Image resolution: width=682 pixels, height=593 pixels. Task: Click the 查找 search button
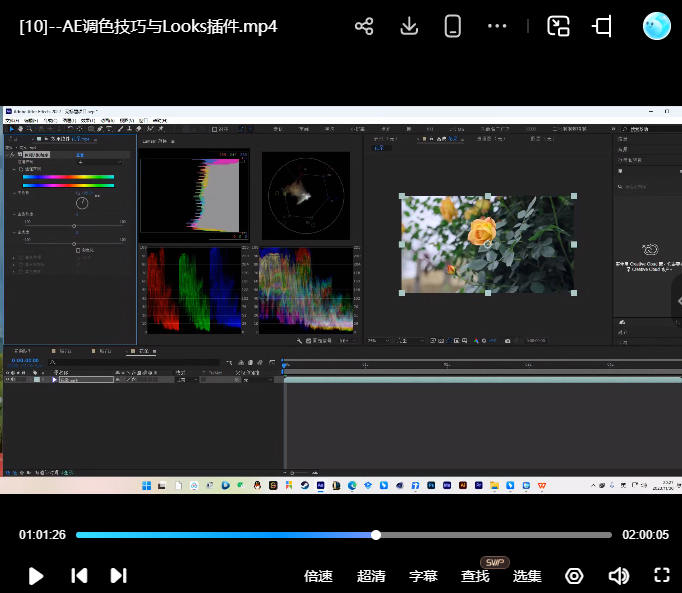coord(475,576)
